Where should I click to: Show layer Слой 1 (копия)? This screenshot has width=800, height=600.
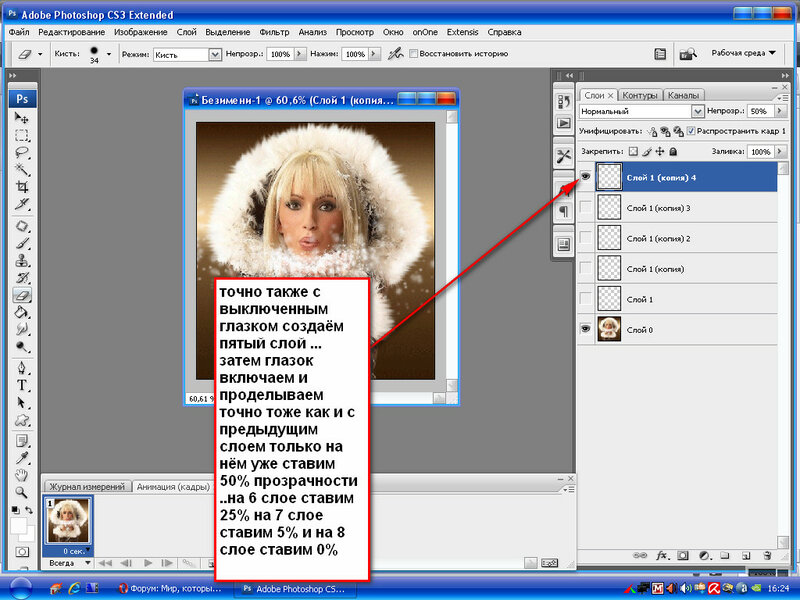tap(586, 268)
